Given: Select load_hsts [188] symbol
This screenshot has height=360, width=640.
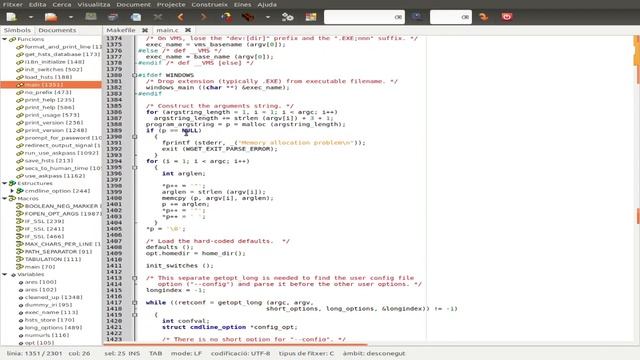Looking at the screenshot, I should point(44,77).
